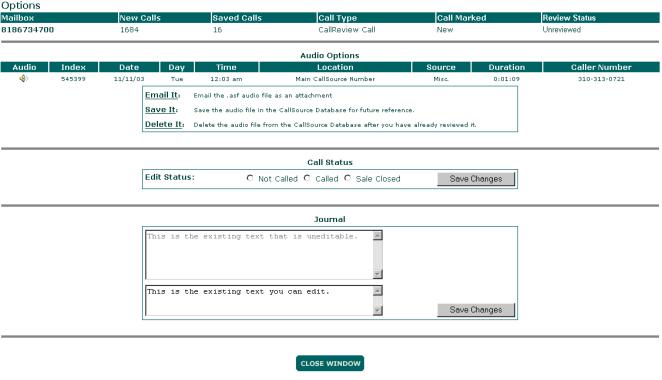This screenshot has height=380, width=662.
Task: Click Main CallSource Number location
Action: tap(335, 79)
